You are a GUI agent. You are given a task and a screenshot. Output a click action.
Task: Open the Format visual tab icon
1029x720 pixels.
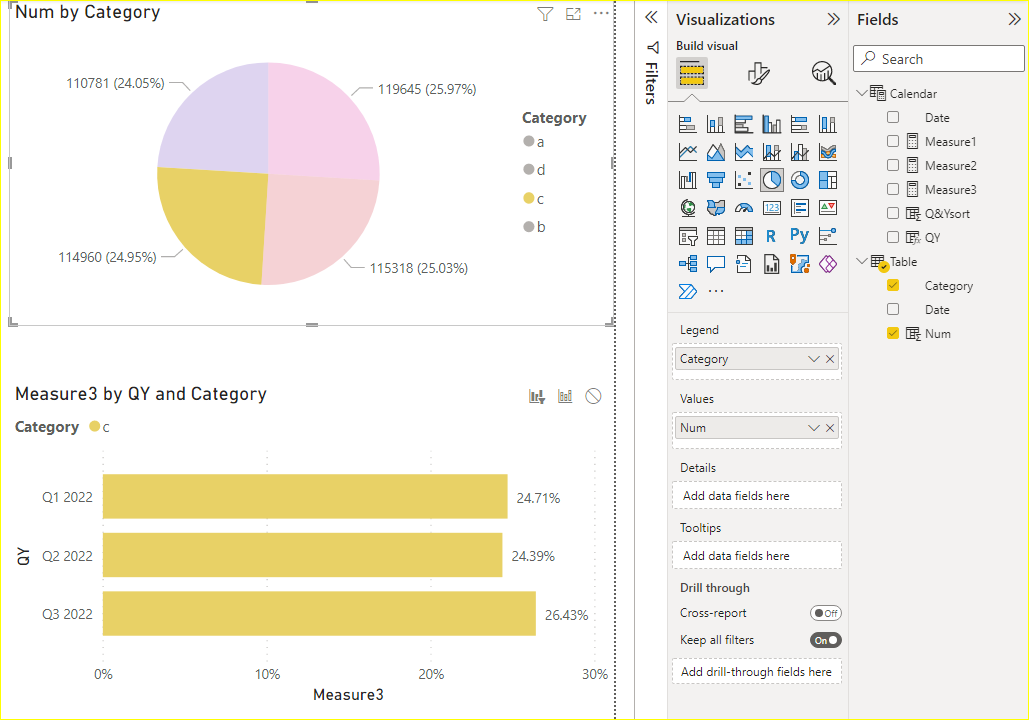pyautogui.click(x=758, y=73)
